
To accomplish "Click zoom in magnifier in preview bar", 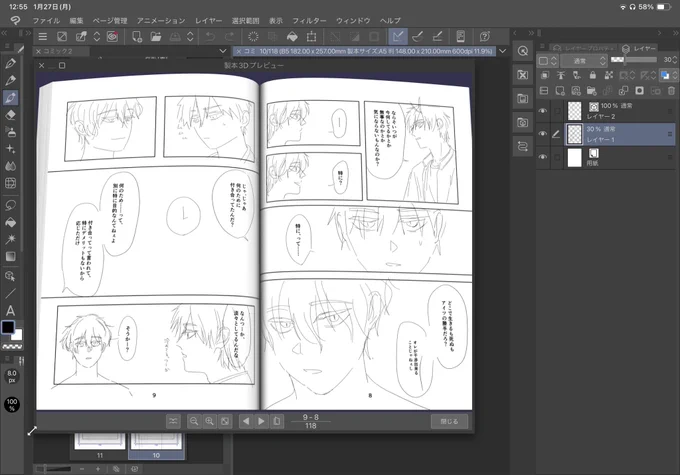I will 209,421.
